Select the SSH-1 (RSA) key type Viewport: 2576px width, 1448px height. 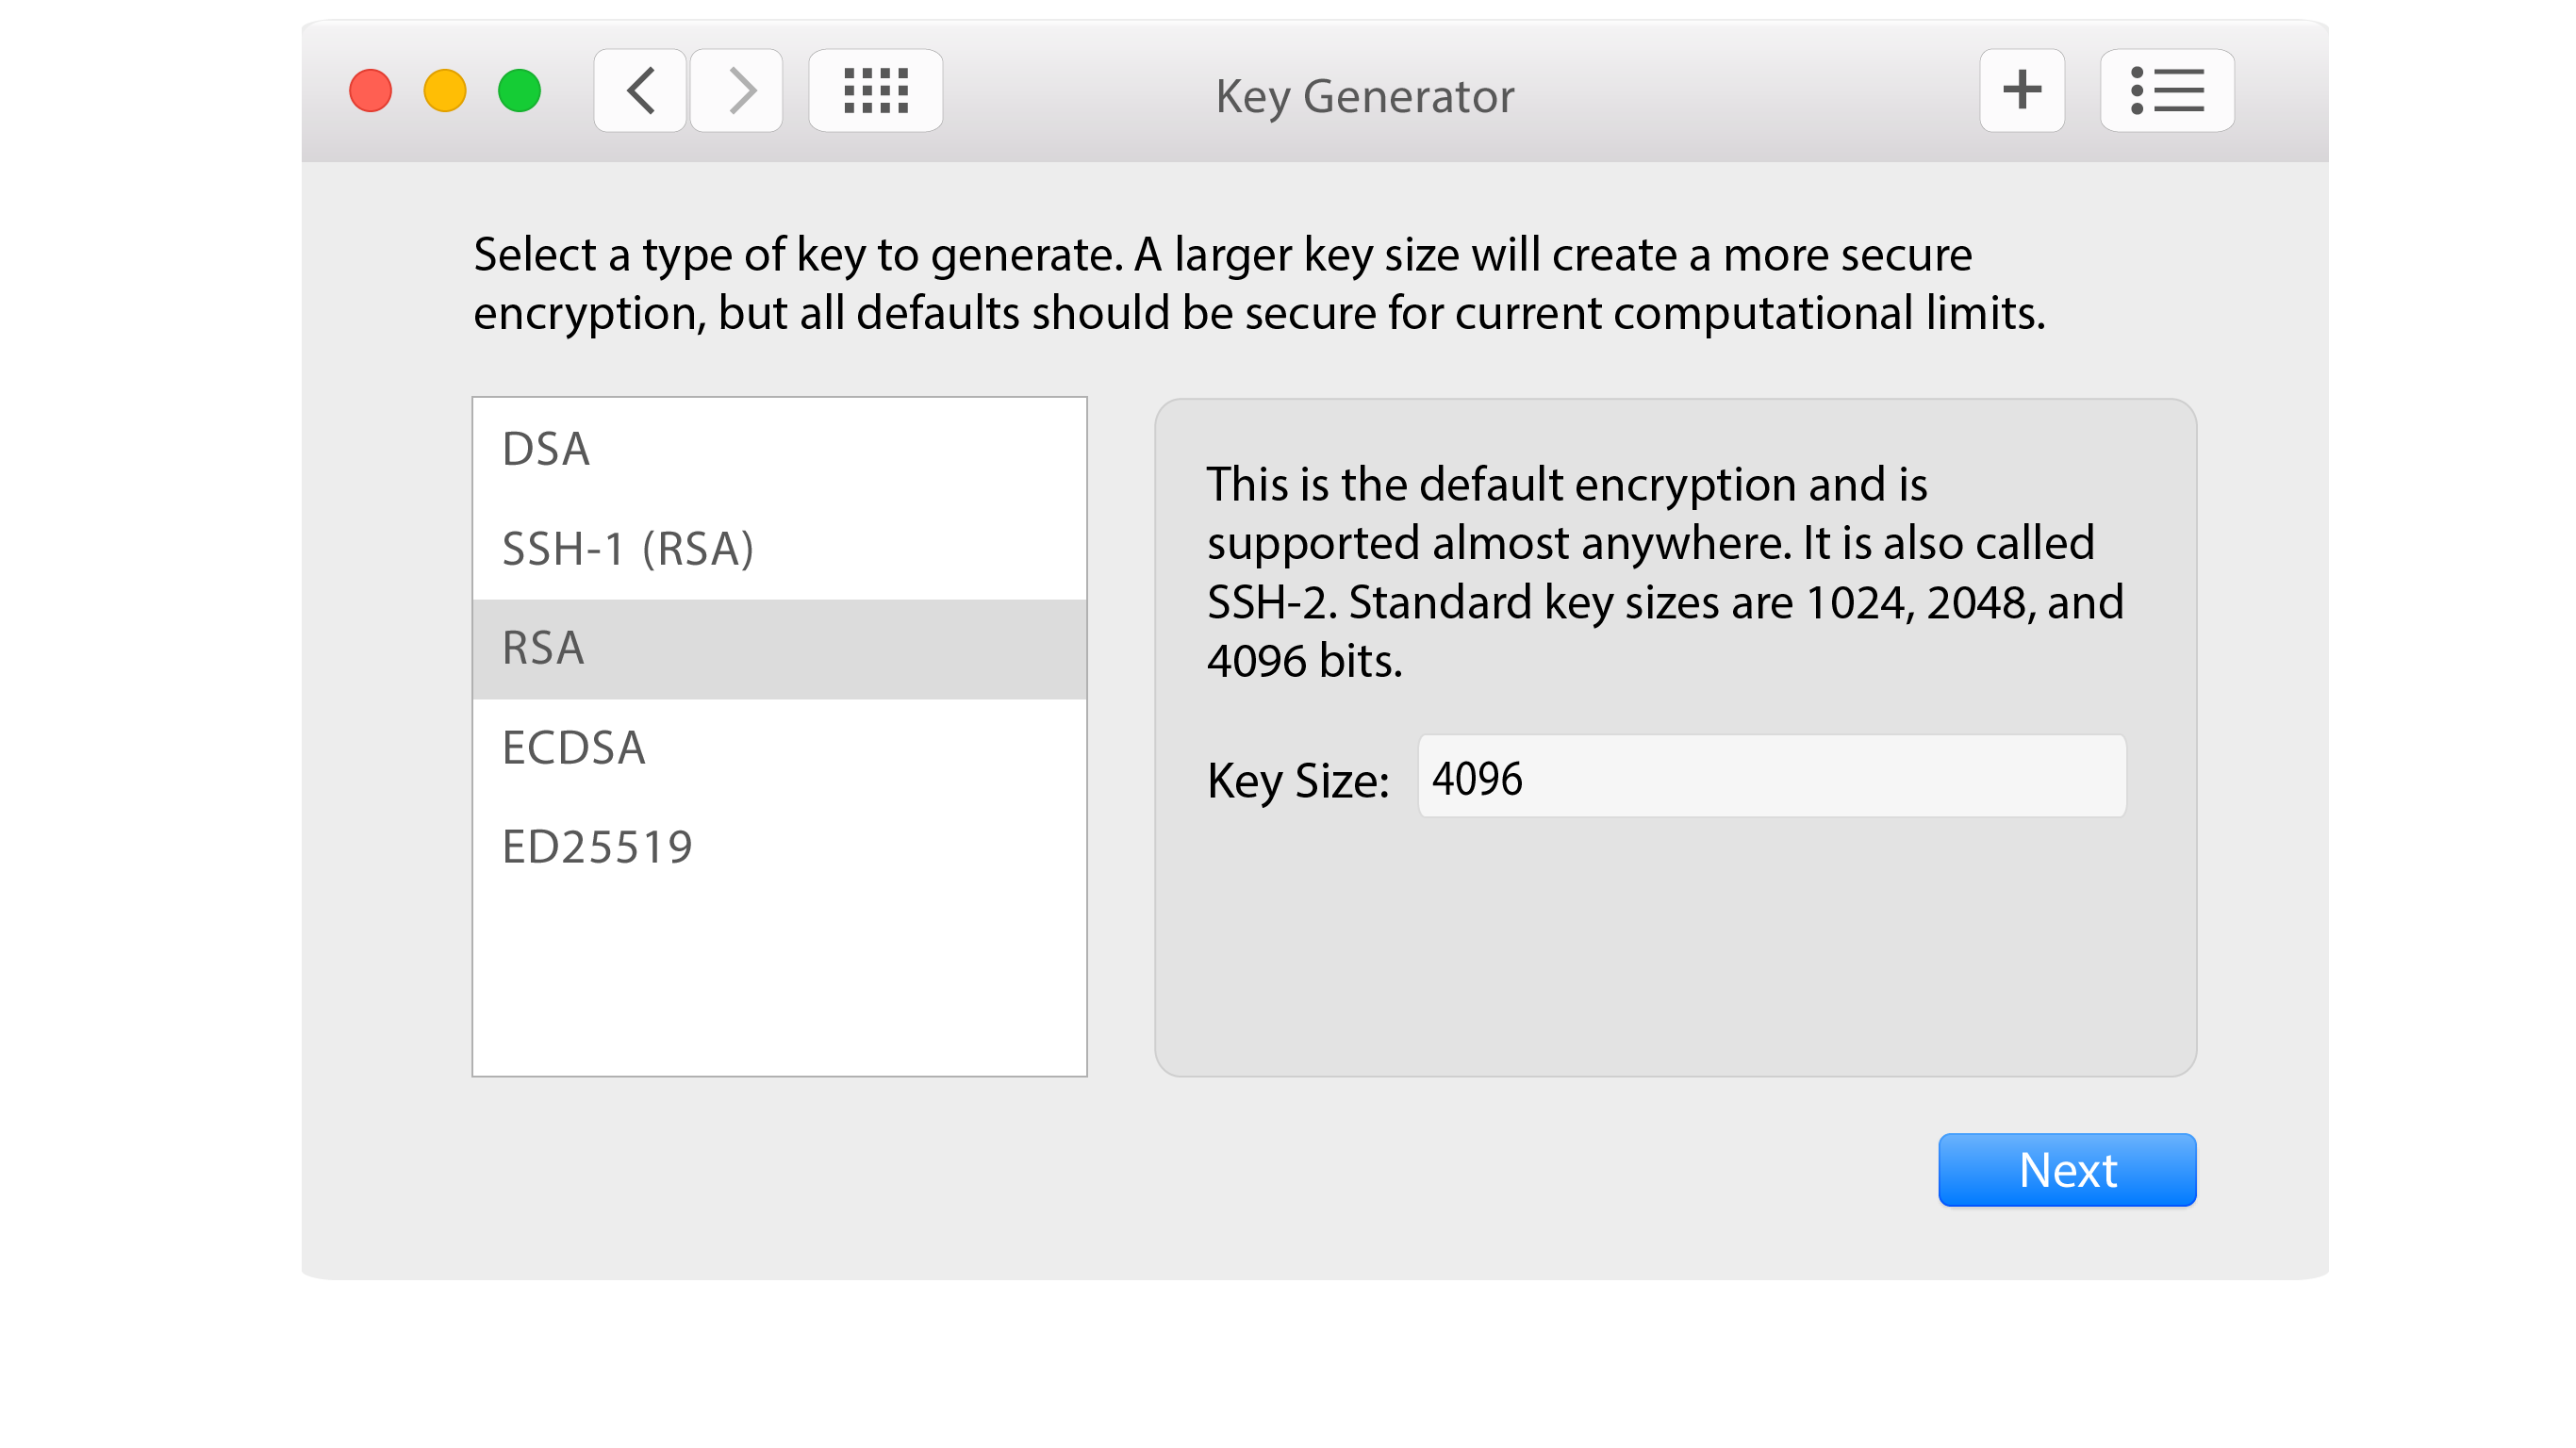point(779,548)
